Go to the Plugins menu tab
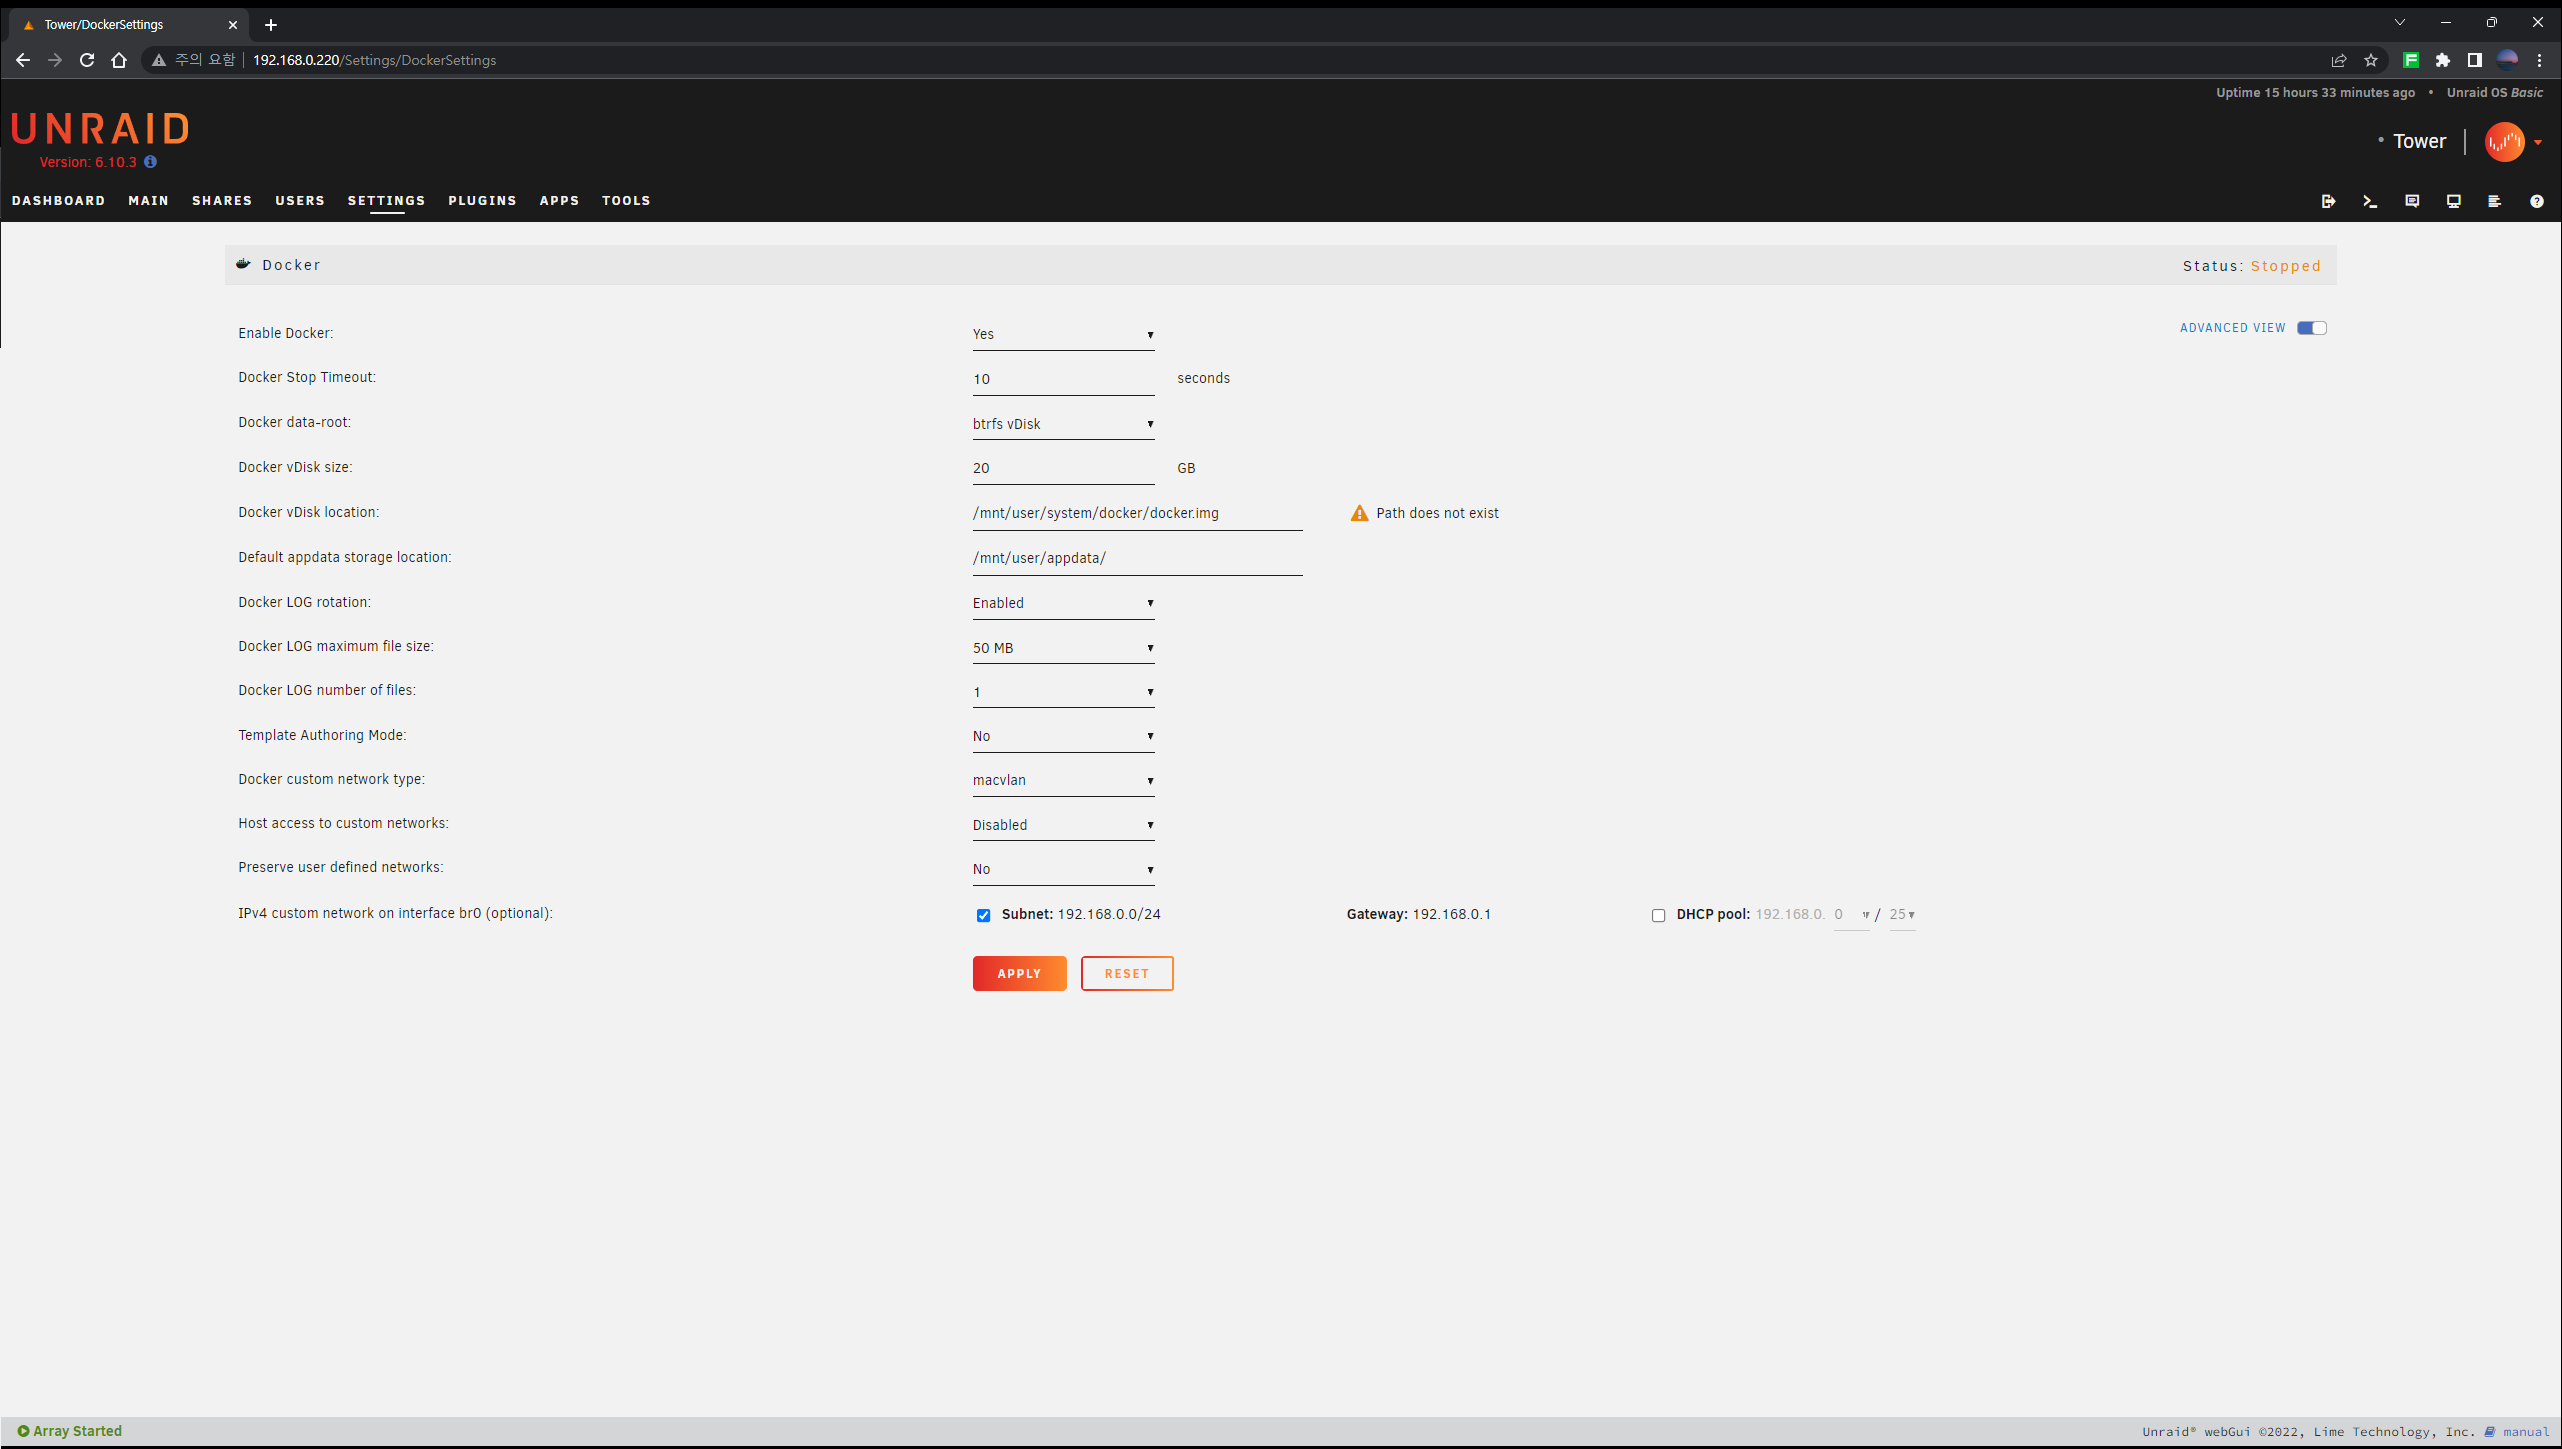2562x1449 pixels. click(x=482, y=201)
